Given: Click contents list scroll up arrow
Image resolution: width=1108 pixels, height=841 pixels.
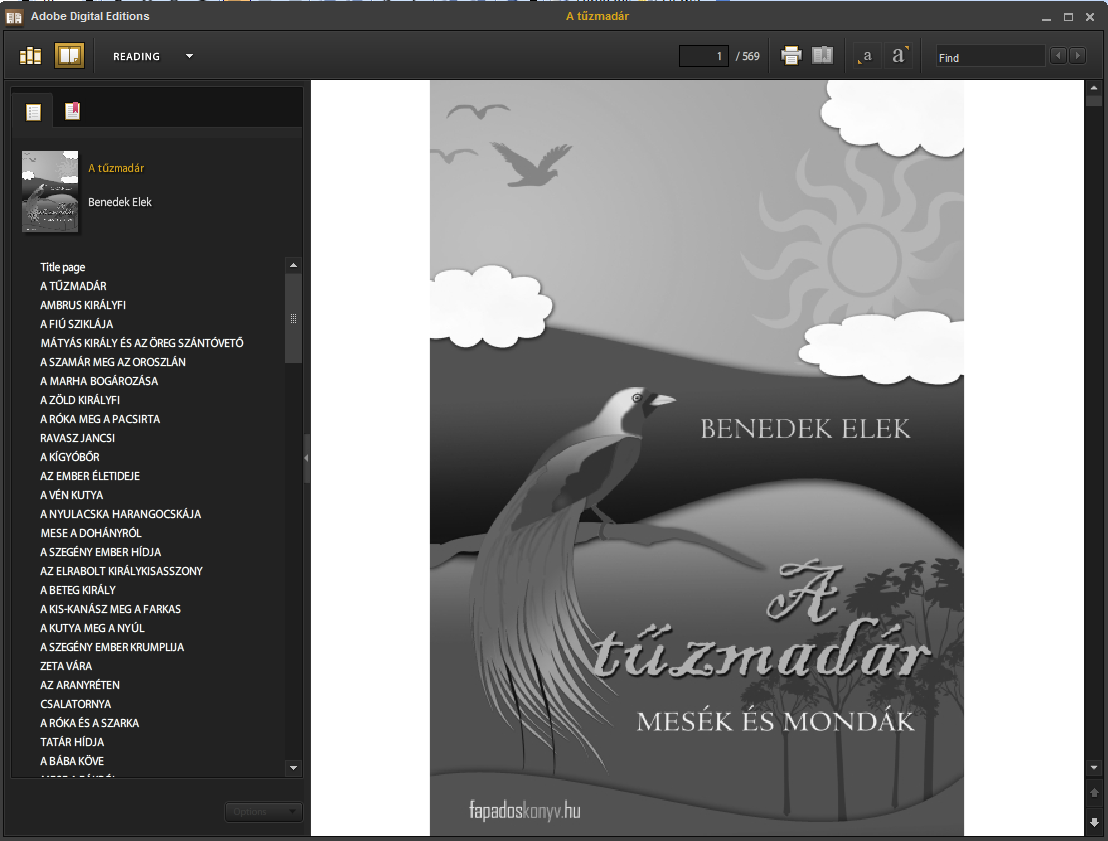Looking at the screenshot, I should point(293,266).
